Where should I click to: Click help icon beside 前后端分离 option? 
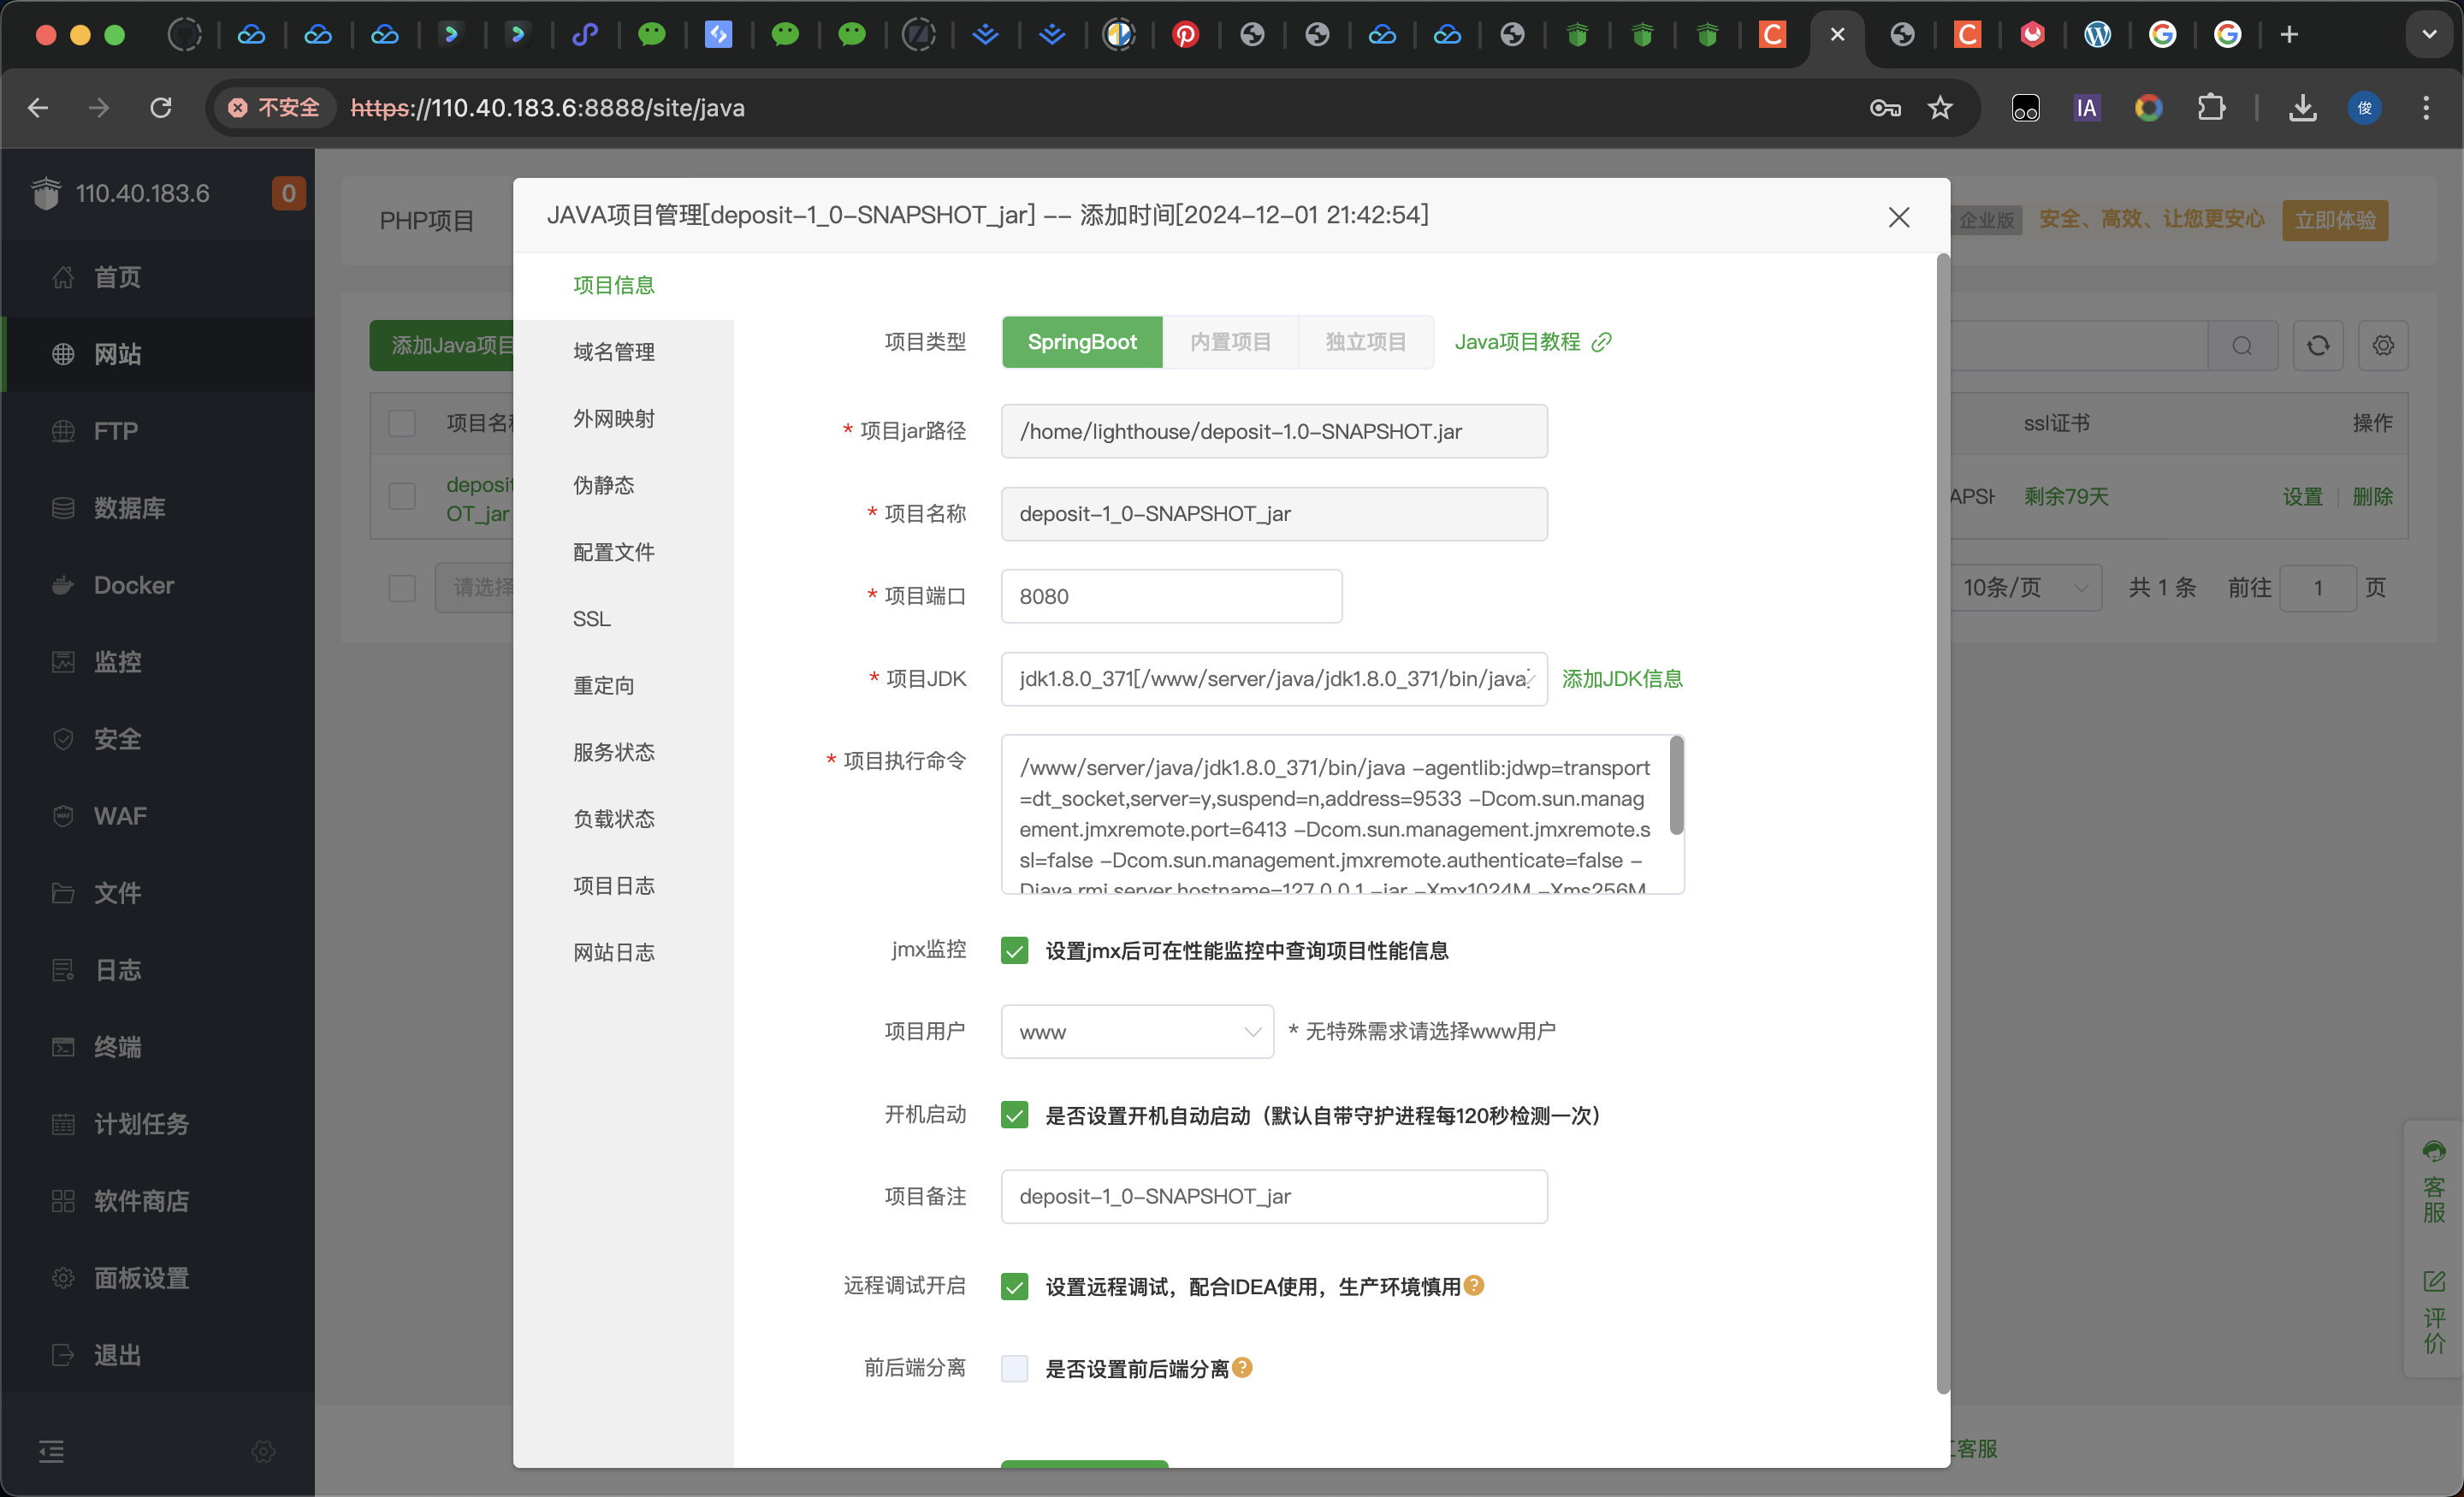[x=1242, y=1367]
